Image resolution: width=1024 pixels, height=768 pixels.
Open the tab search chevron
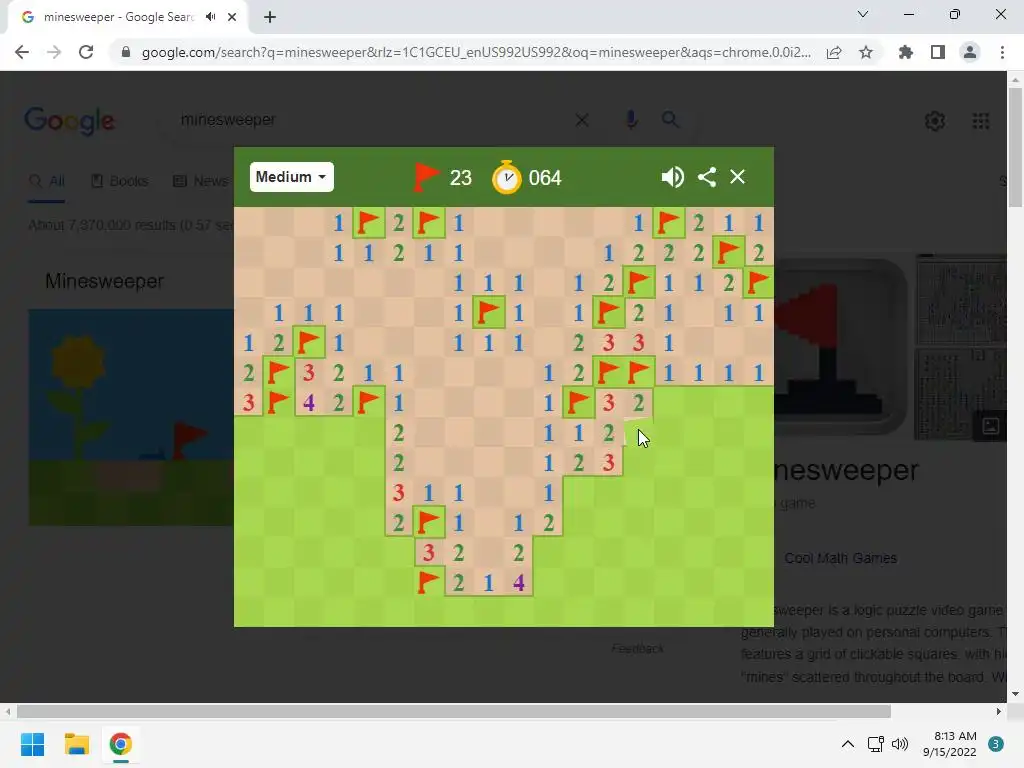tap(863, 14)
